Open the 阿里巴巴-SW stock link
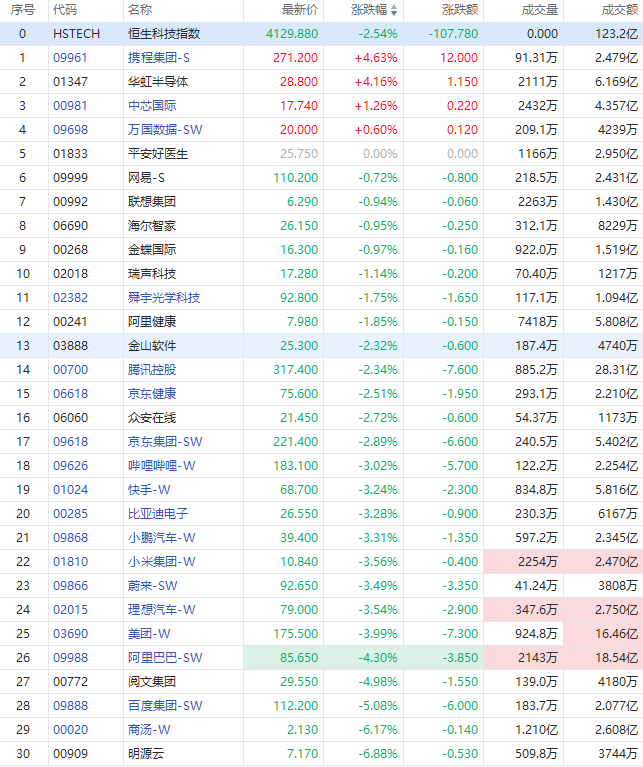Image resolution: width=643 pixels, height=767 pixels. [x=165, y=657]
